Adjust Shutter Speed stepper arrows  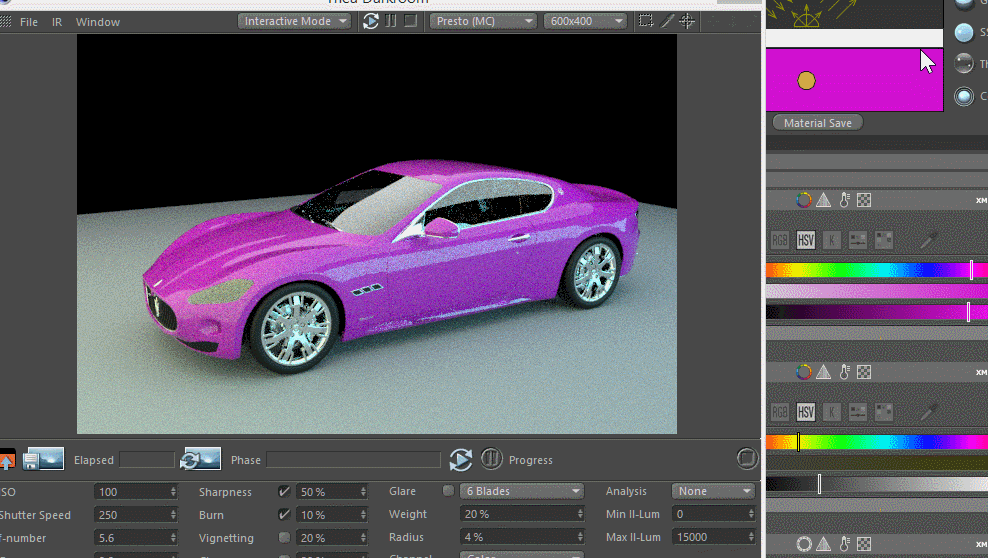tap(173, 515)
